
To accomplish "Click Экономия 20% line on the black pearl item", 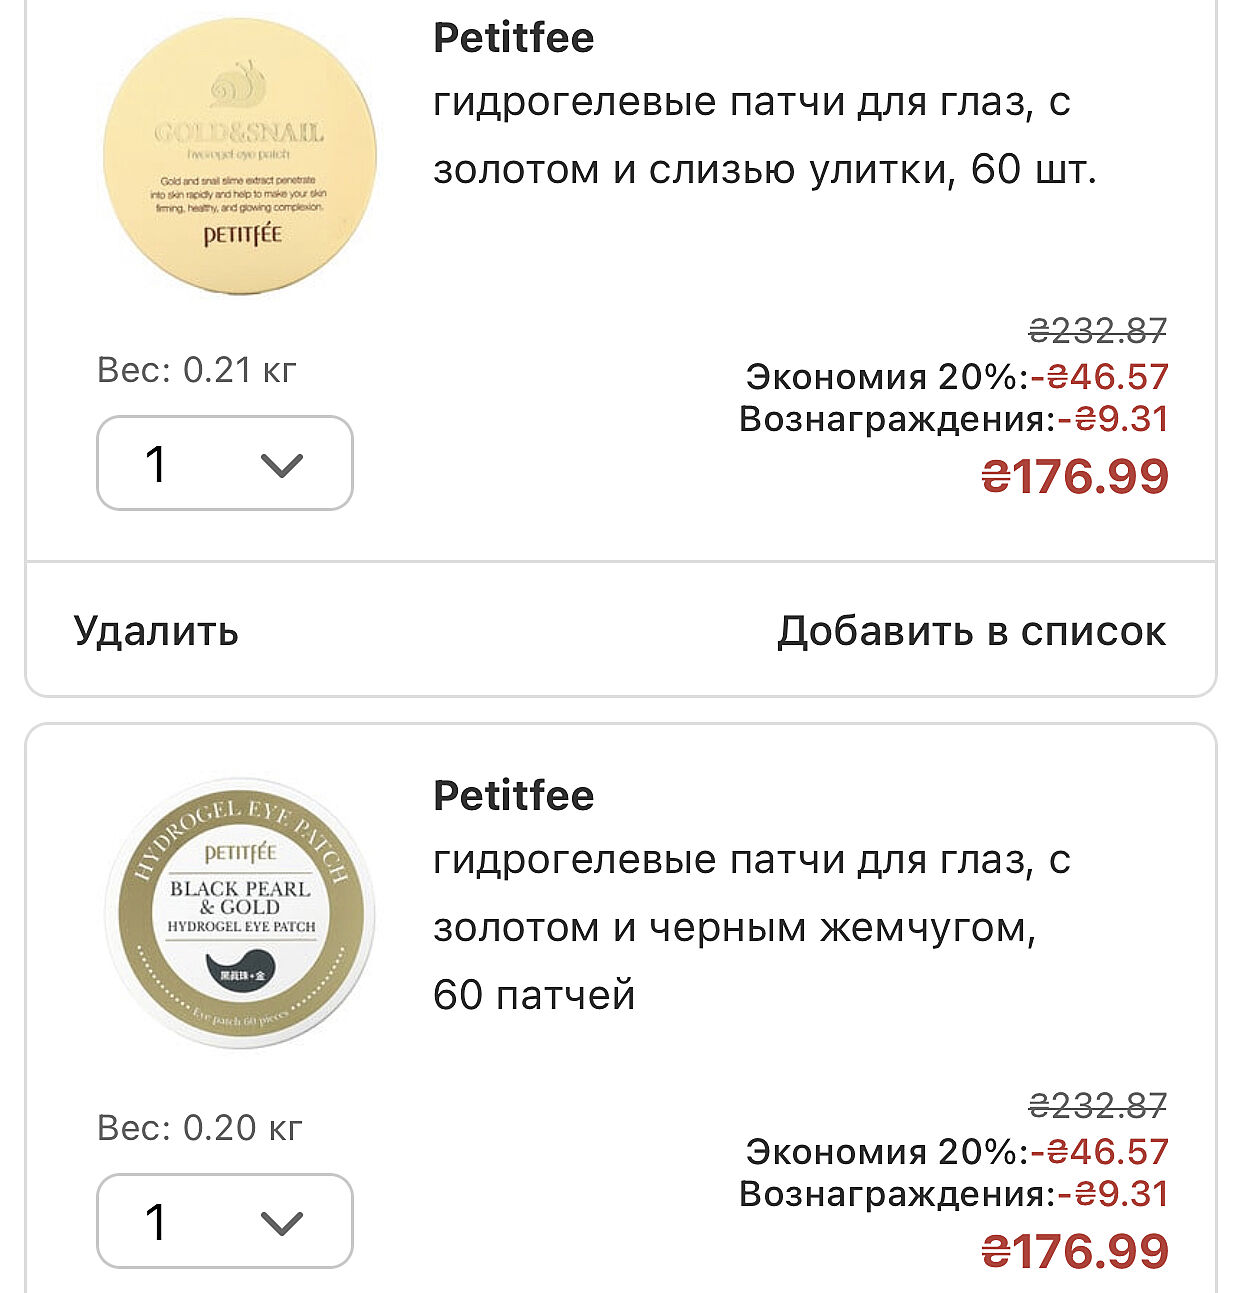I will coord(956,1152).
